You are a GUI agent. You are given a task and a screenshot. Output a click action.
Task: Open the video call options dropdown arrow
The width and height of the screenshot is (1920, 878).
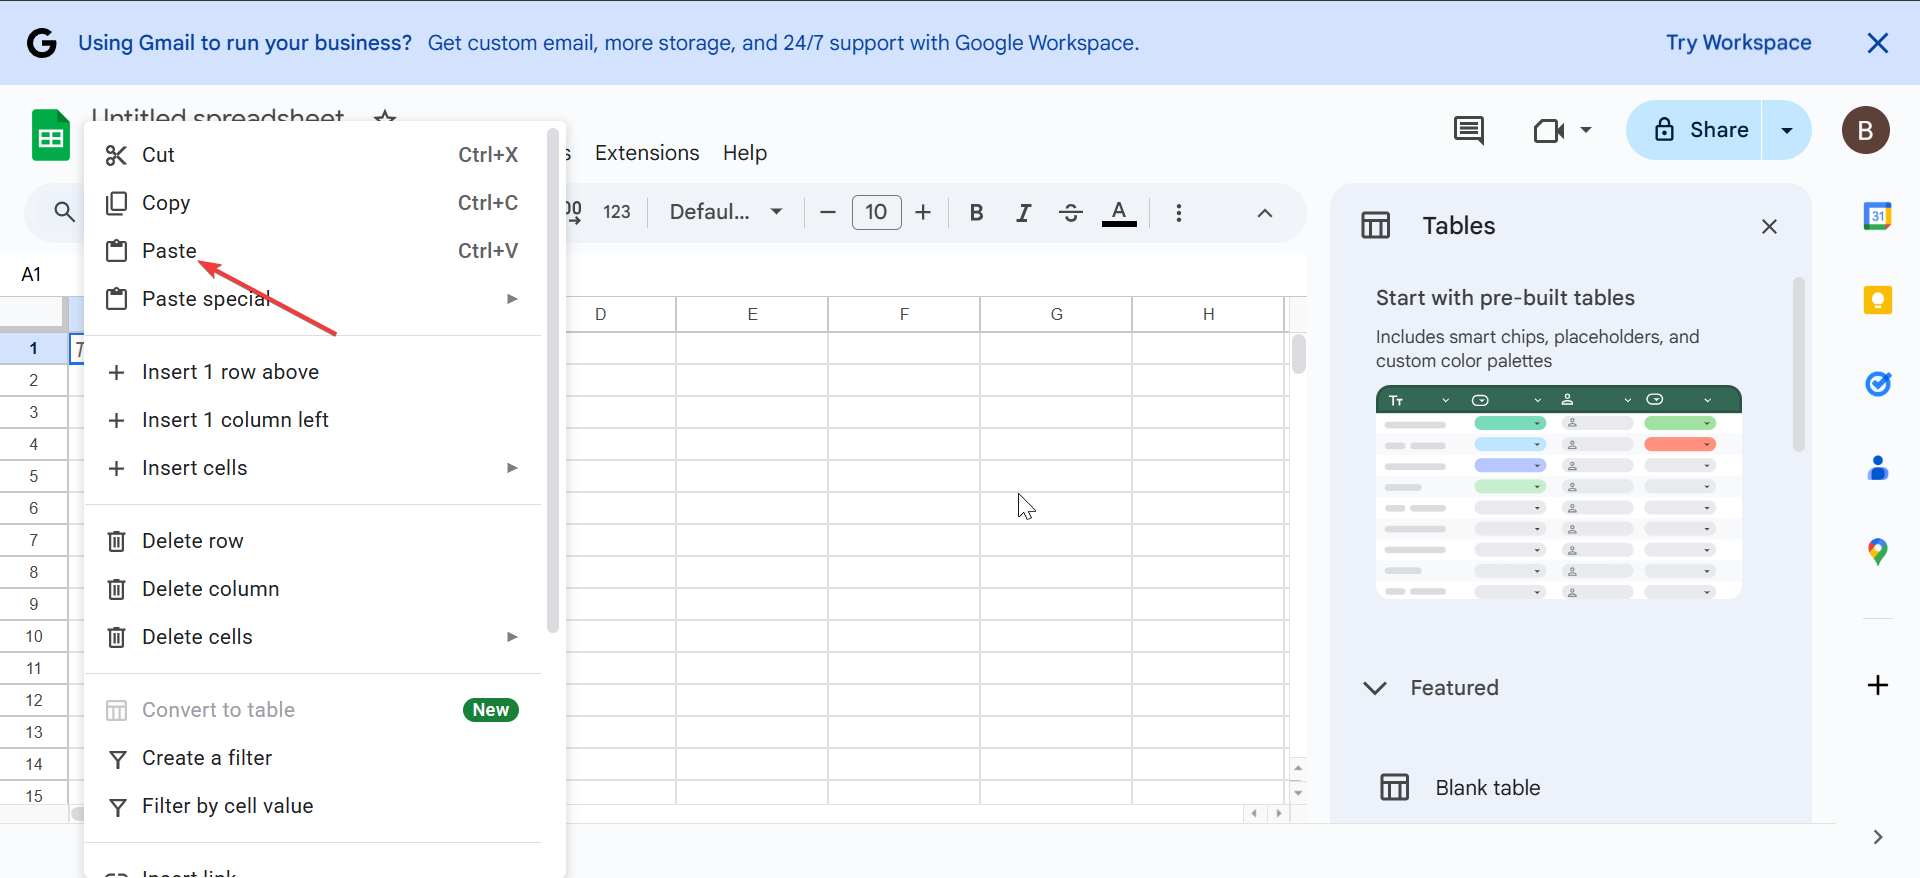coord(1586,130)
